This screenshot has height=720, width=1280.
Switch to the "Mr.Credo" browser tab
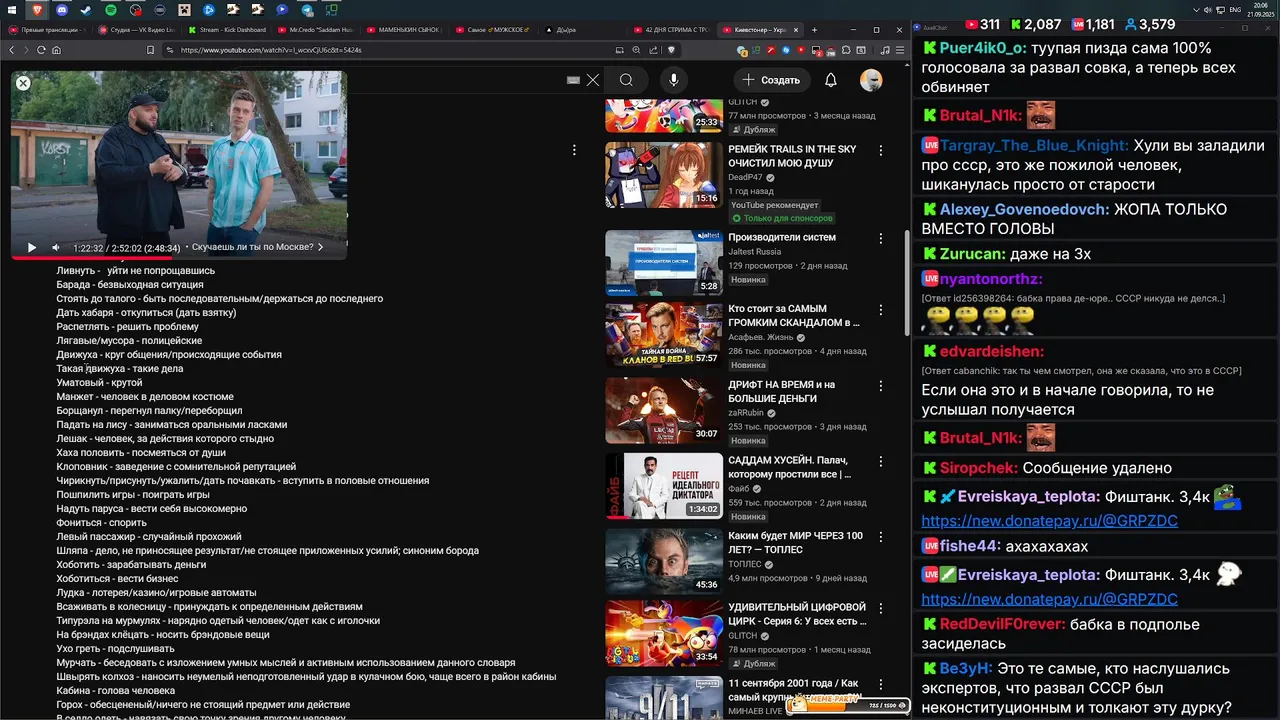coord(315,30)
